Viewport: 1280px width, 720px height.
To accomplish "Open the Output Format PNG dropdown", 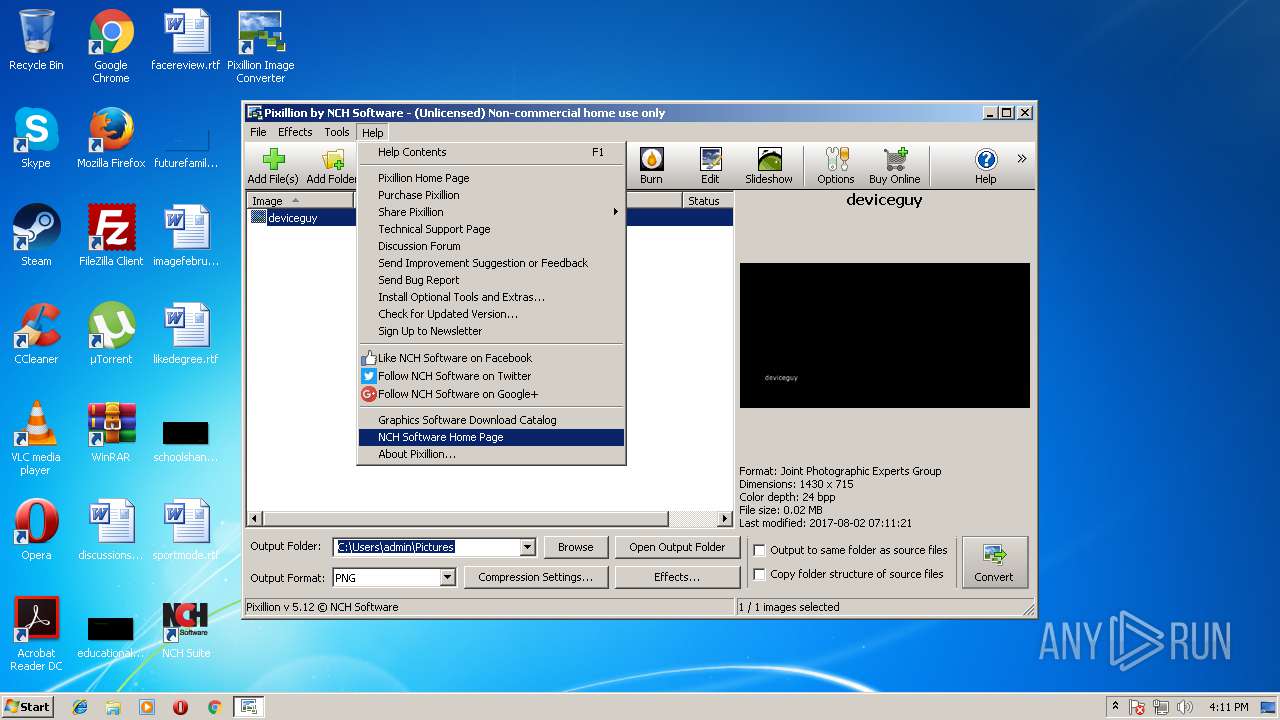I will (x=447, y=577).
